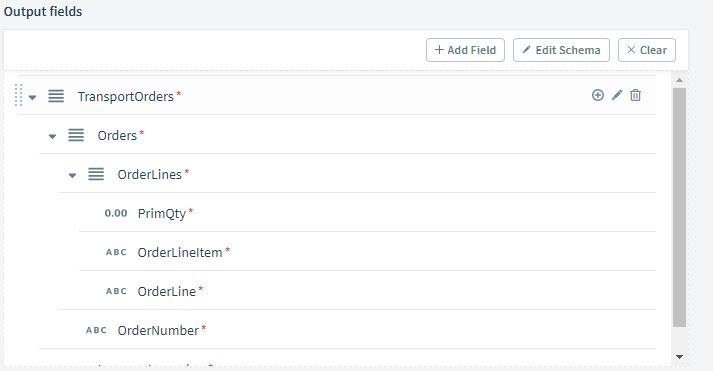Viewport: 713px width, 371px height.
Task: Select the OrderLine field row
Action: tap(367, 291)
